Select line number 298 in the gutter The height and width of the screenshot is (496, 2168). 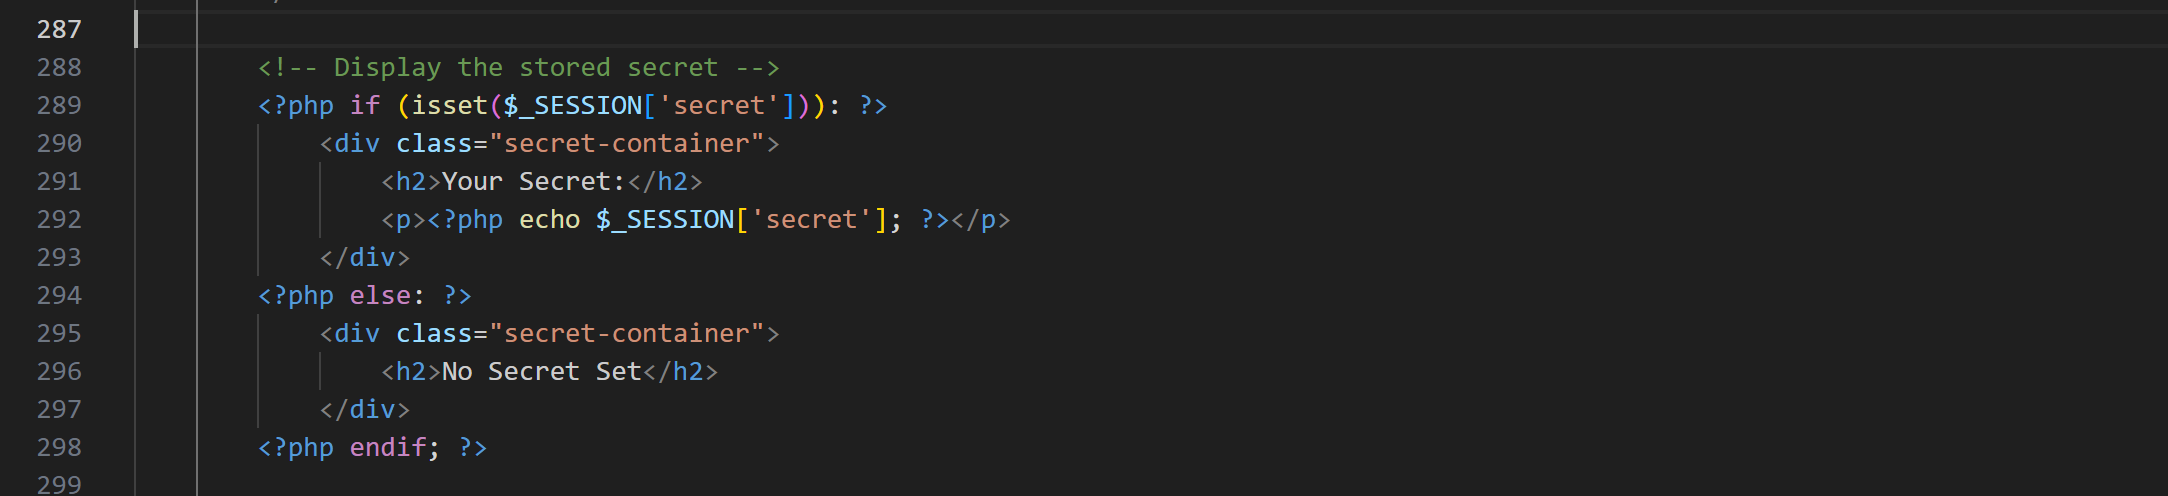pyautogui.click(x=59, y=447)
